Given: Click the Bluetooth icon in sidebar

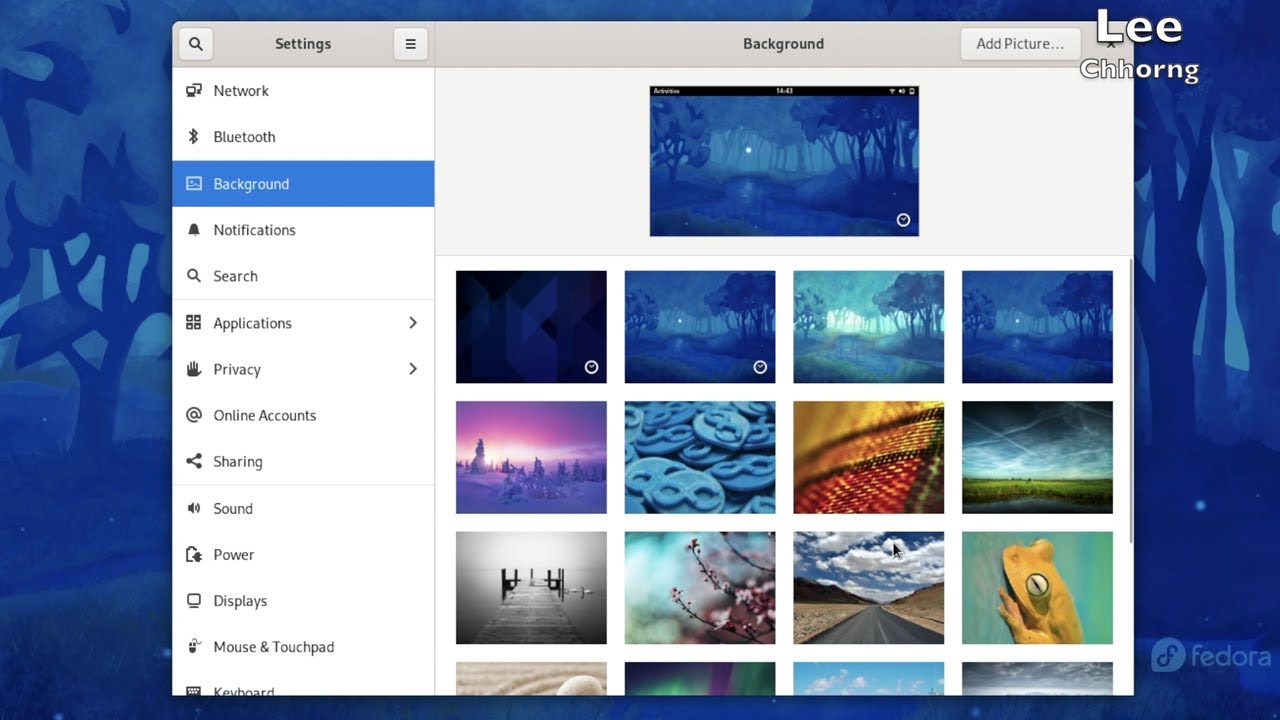Looking at the screenshot, I should tap(194, 137).
